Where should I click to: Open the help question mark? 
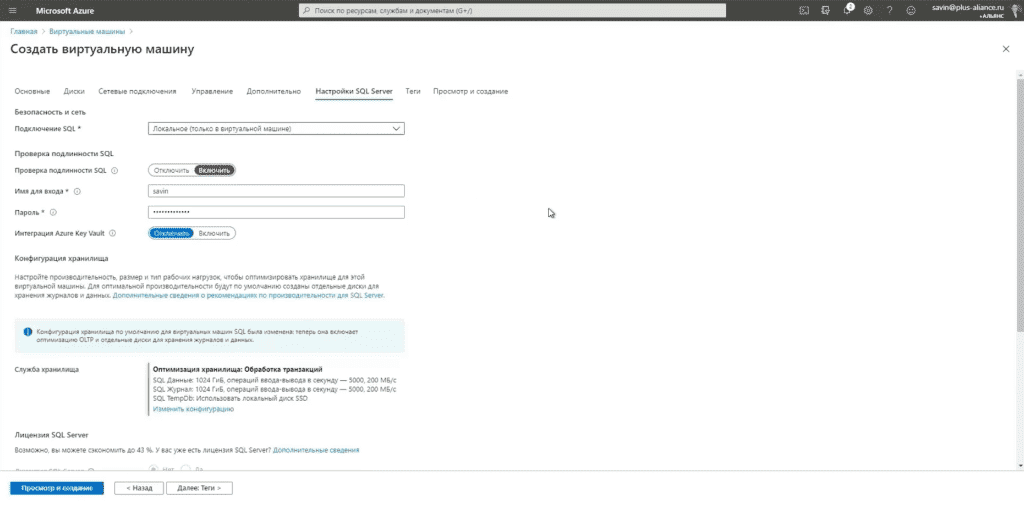pos(889,10)
